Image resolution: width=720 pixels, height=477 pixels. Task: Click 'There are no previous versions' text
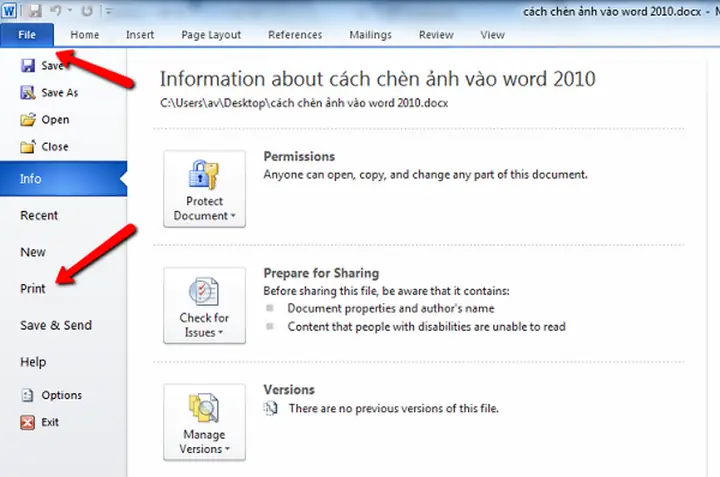[394, 409]
